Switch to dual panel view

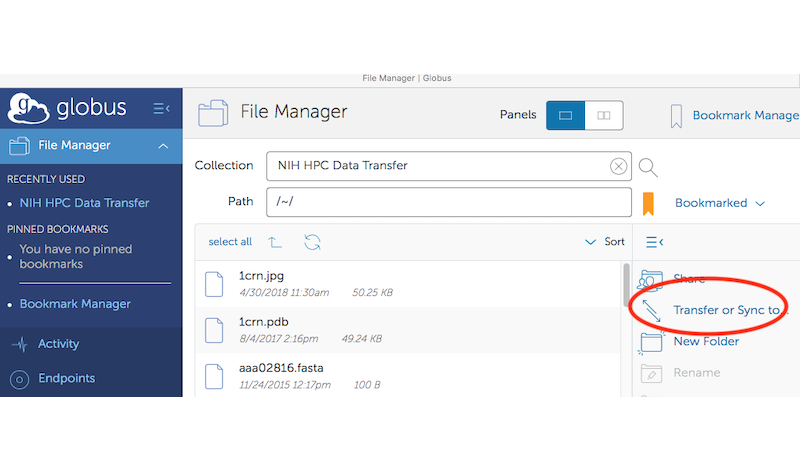pos(603,115)
